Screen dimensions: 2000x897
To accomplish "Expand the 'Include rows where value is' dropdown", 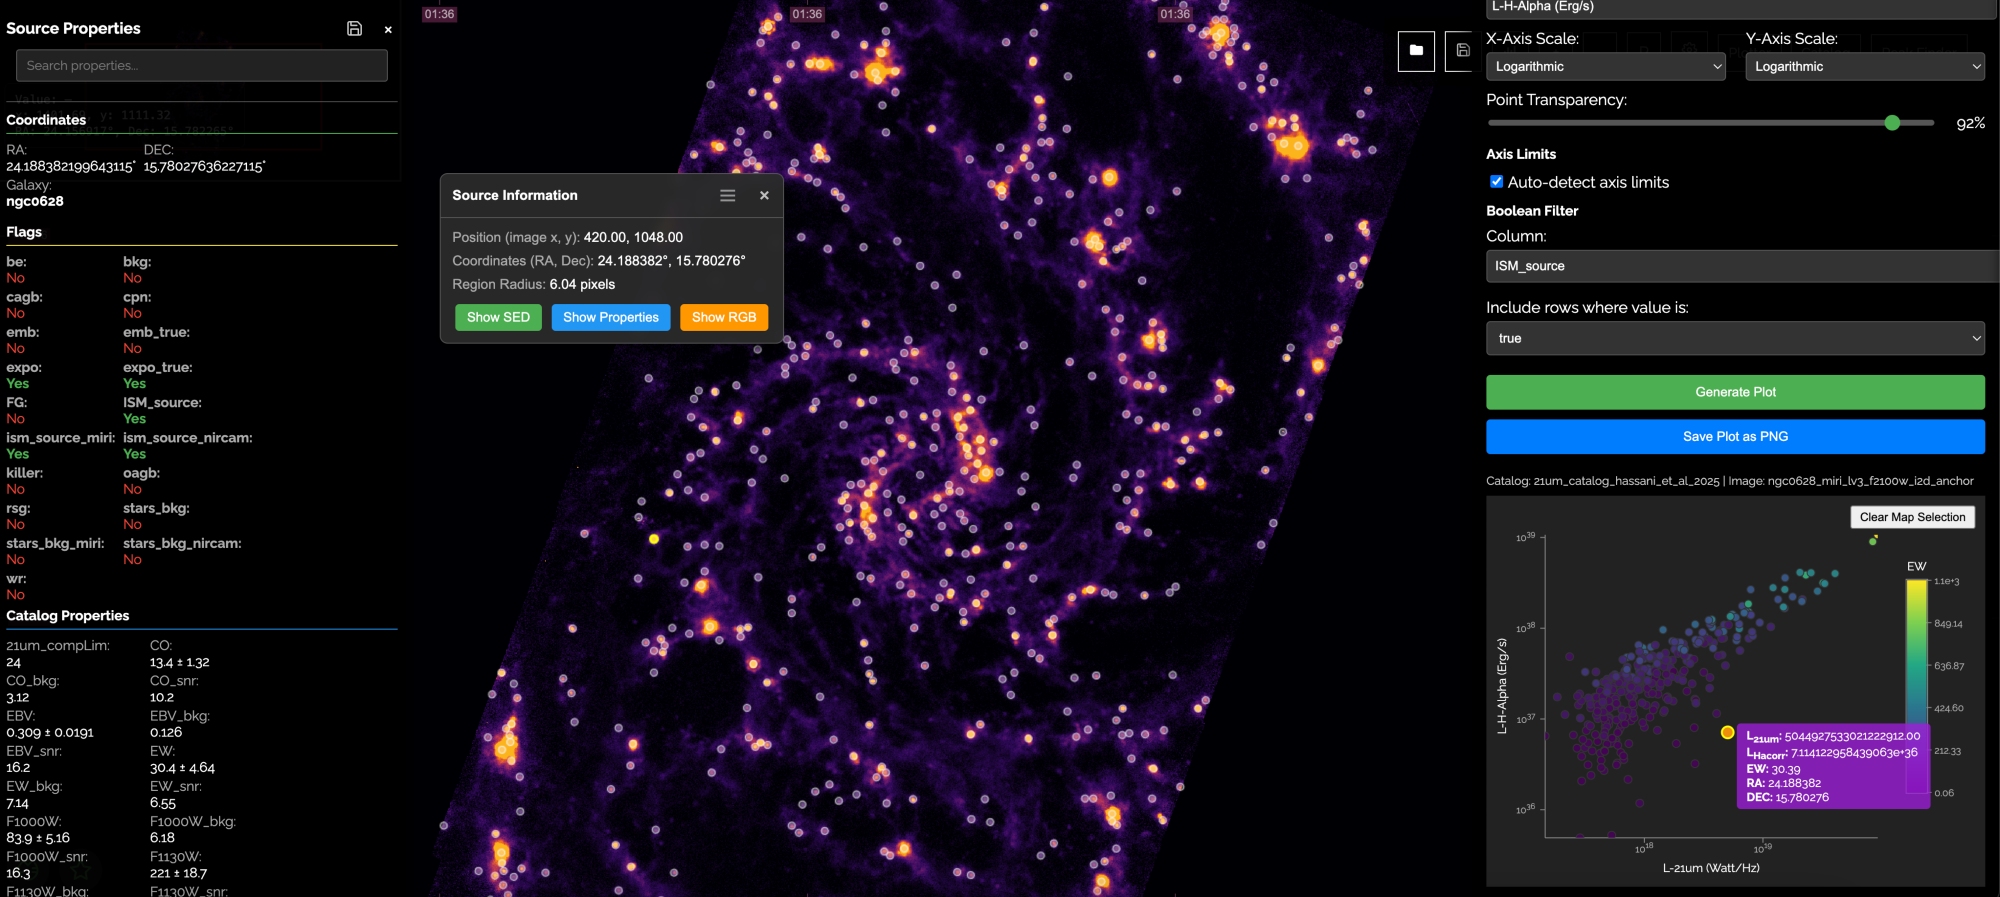I will (x=1735, y=339).
